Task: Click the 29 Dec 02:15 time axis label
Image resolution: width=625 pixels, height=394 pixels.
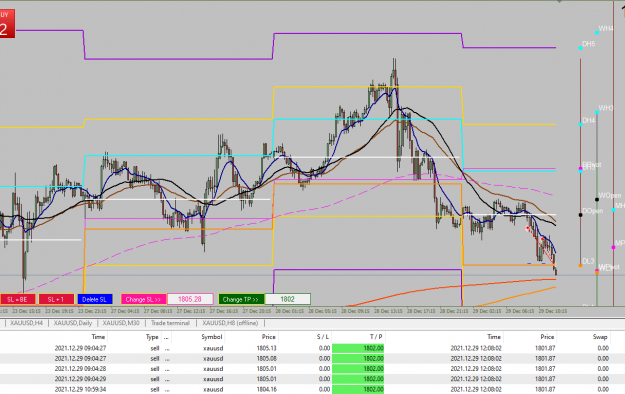Action: pyautogui.click(x=487, y=311)
